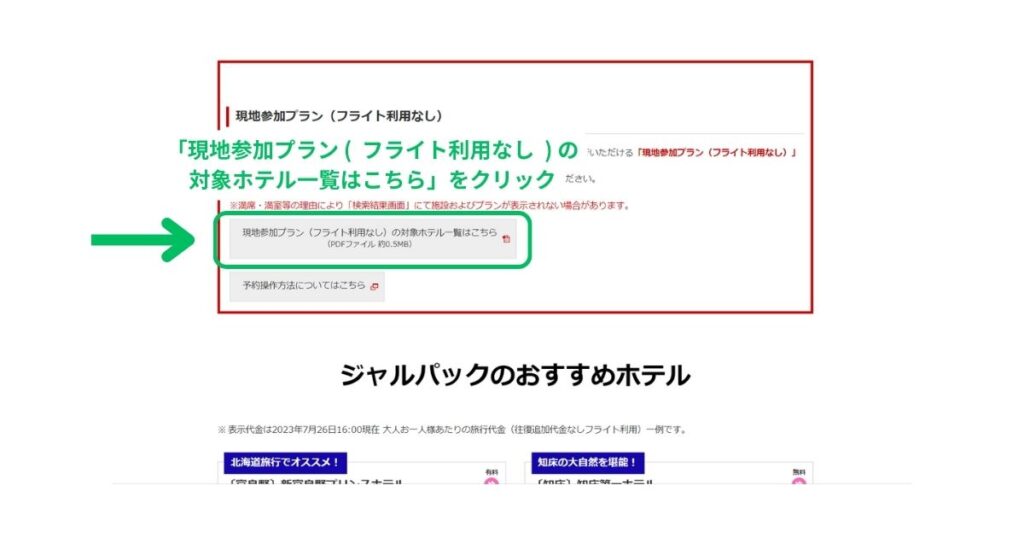This screenshot has height=538, width=1024.
Task: Click the red PDF file icon
Action: pyautogui.click(x=505, y=239)
